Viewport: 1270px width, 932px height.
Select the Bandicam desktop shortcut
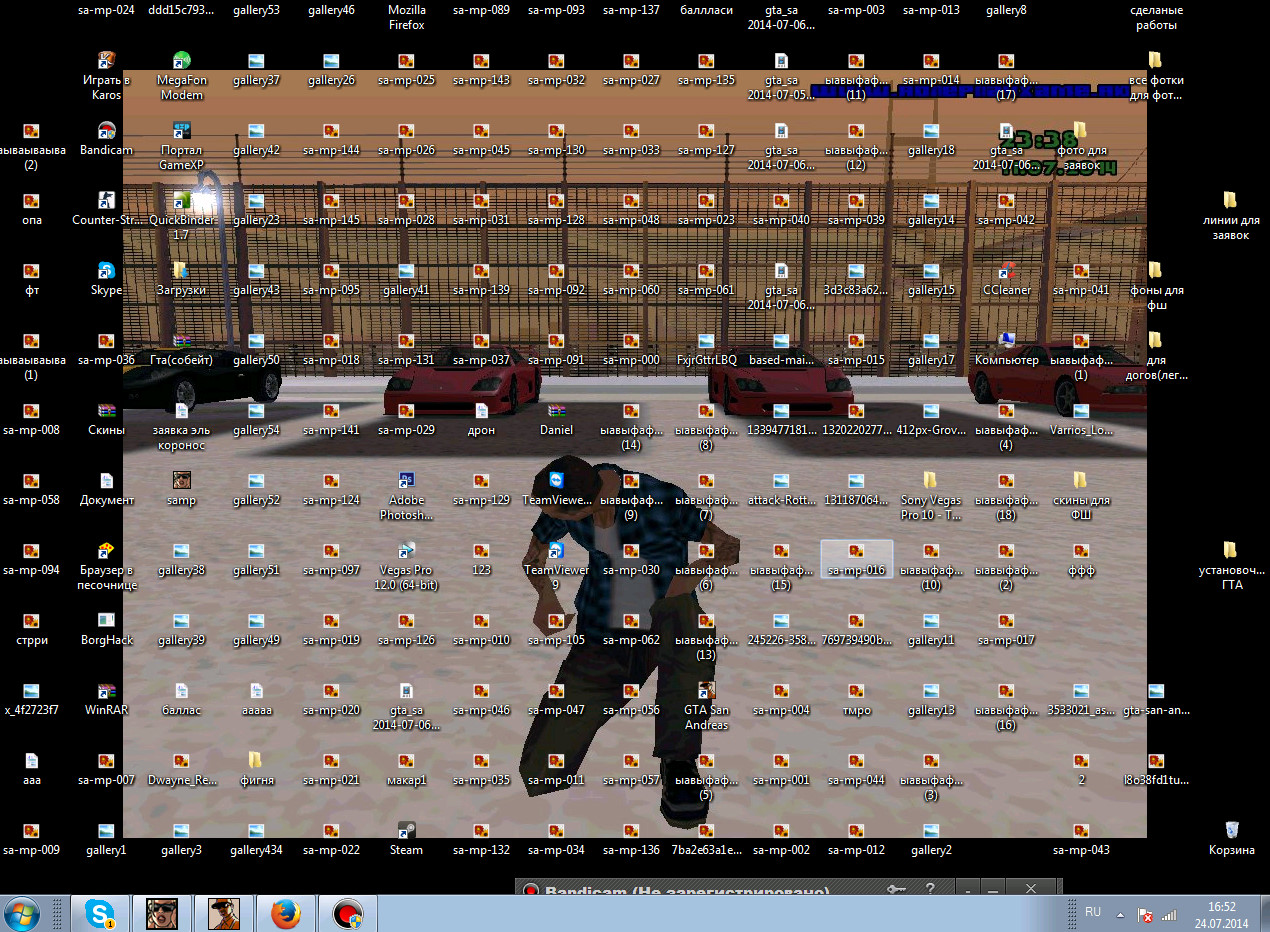(x=106, y=138)
